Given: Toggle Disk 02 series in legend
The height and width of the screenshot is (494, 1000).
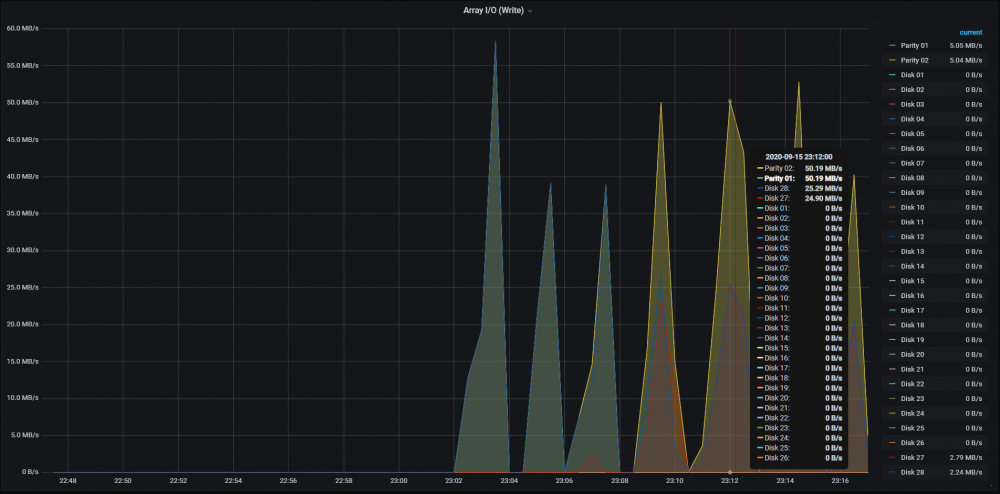Looking at the screenshot, I should coord(912,90).
